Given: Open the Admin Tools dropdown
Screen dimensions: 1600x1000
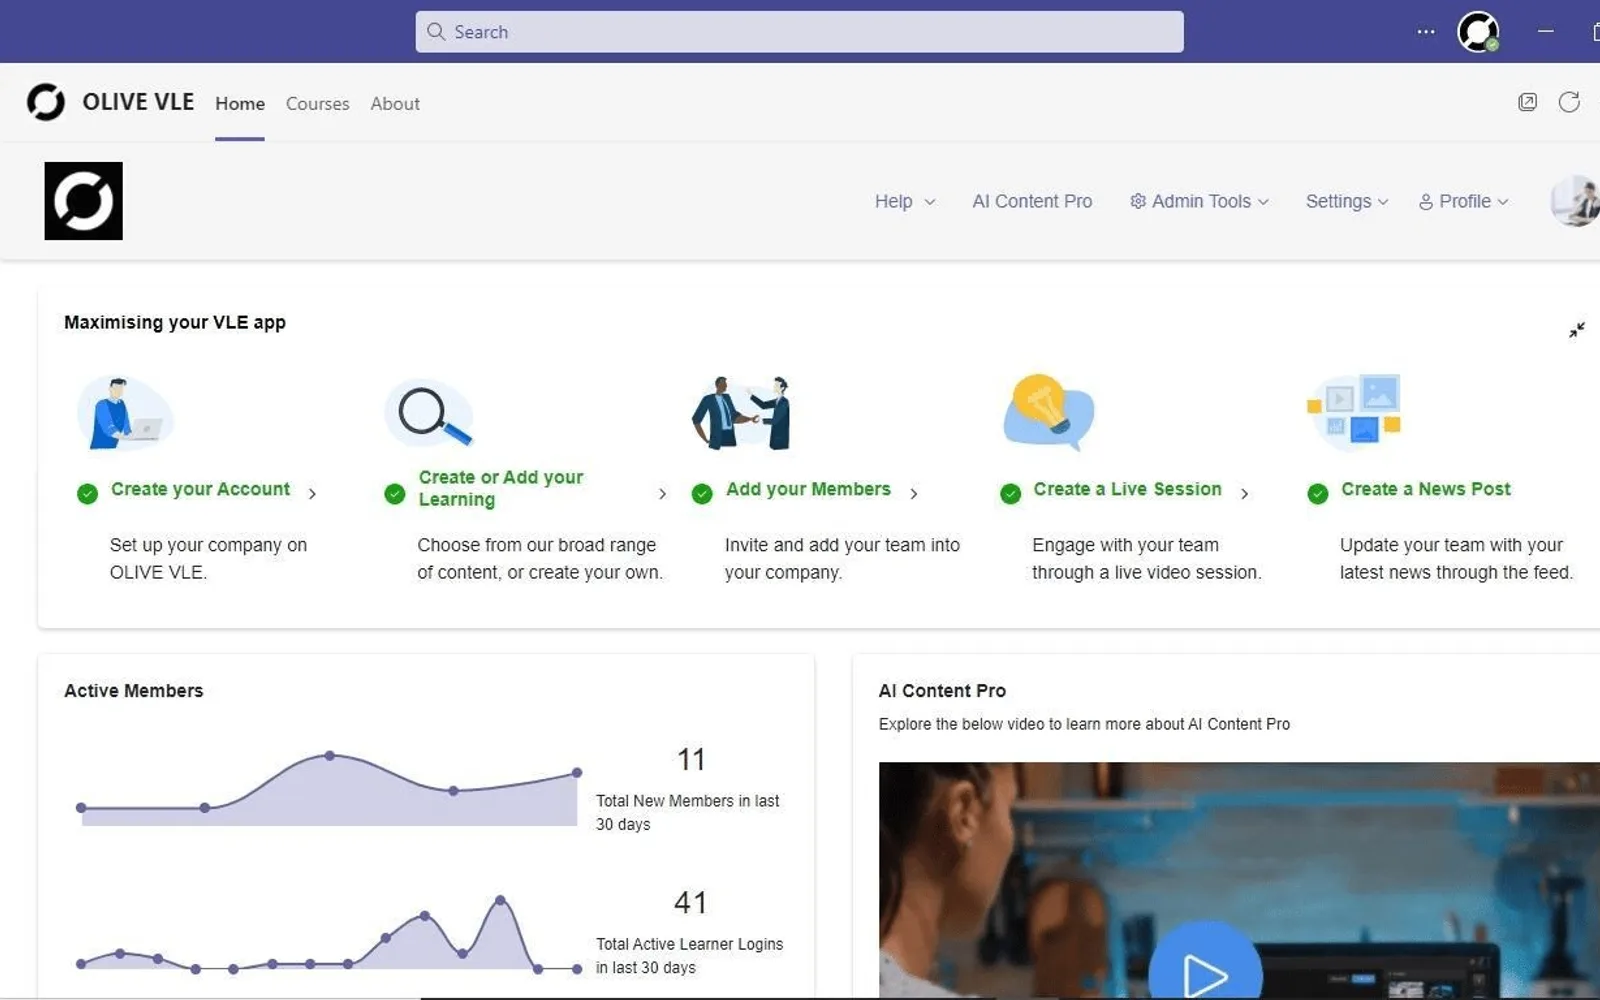Looking at the screenshot, I should [1199, 201].
